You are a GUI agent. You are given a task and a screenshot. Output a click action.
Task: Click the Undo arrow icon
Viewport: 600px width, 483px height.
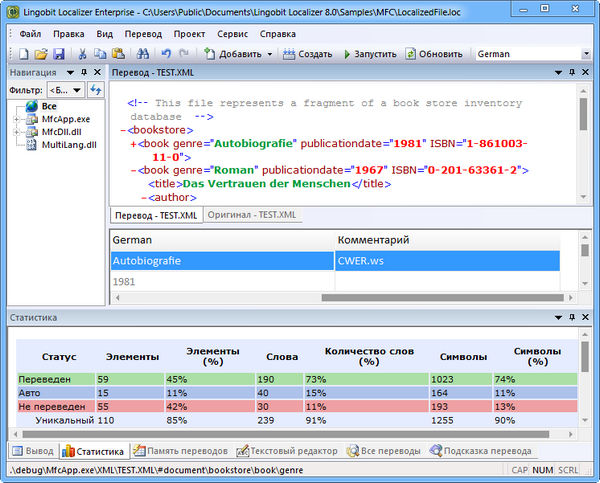point(166,54)
